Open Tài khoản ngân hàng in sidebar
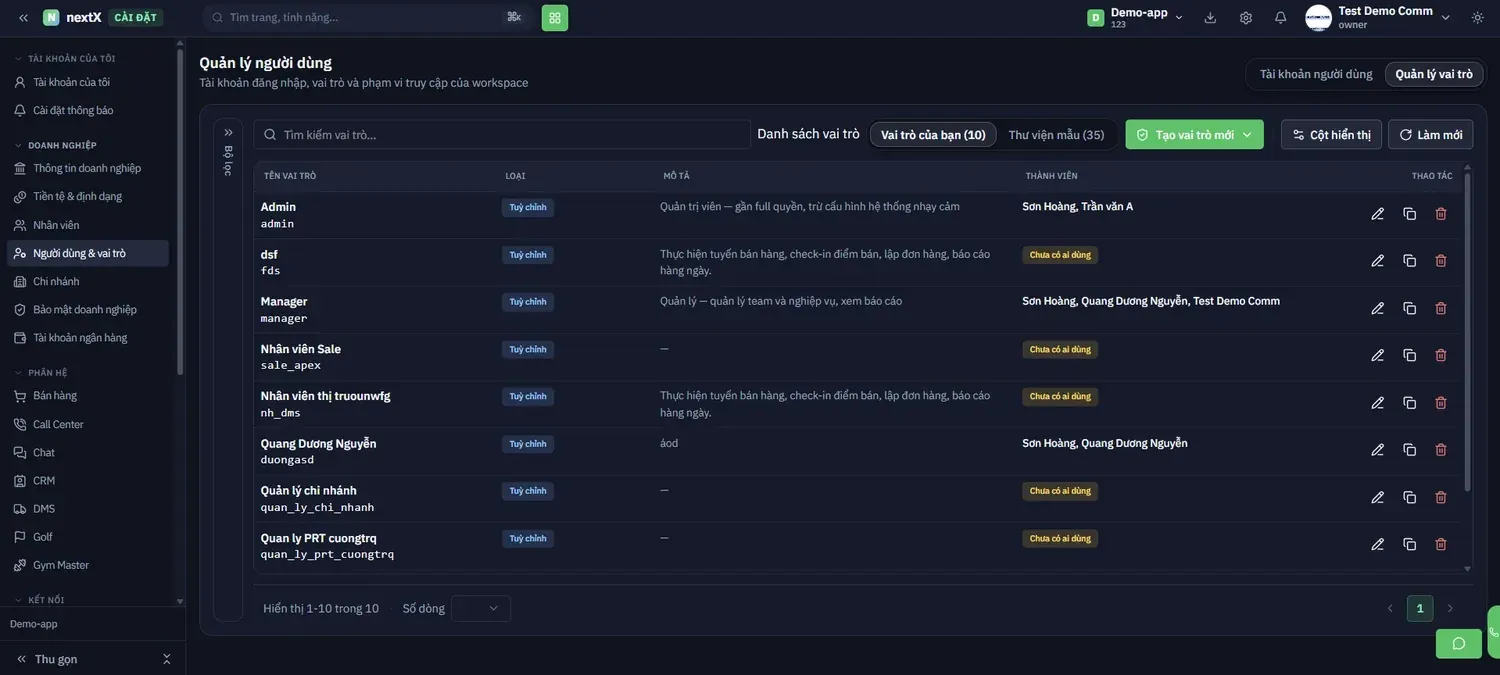 (88, 337)
